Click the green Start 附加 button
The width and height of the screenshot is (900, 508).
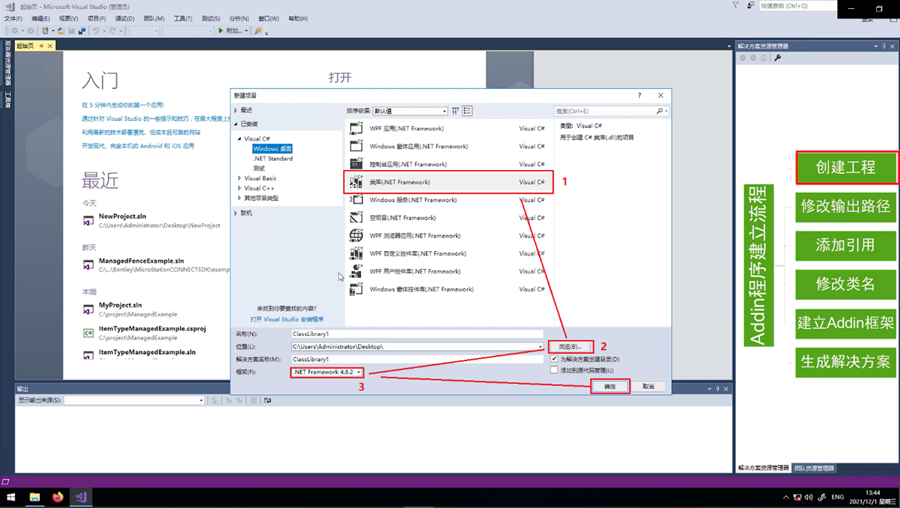[x=231, y=30]
